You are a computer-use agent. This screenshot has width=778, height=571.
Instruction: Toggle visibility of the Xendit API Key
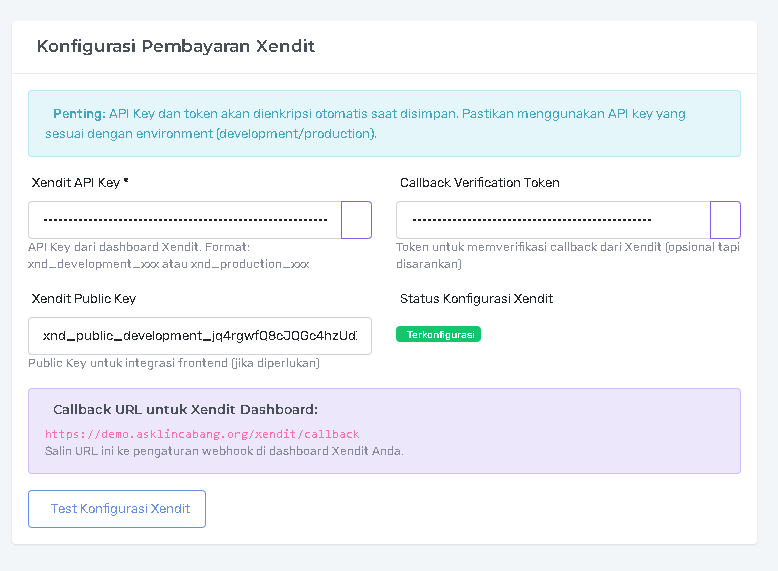pos(356,219)
